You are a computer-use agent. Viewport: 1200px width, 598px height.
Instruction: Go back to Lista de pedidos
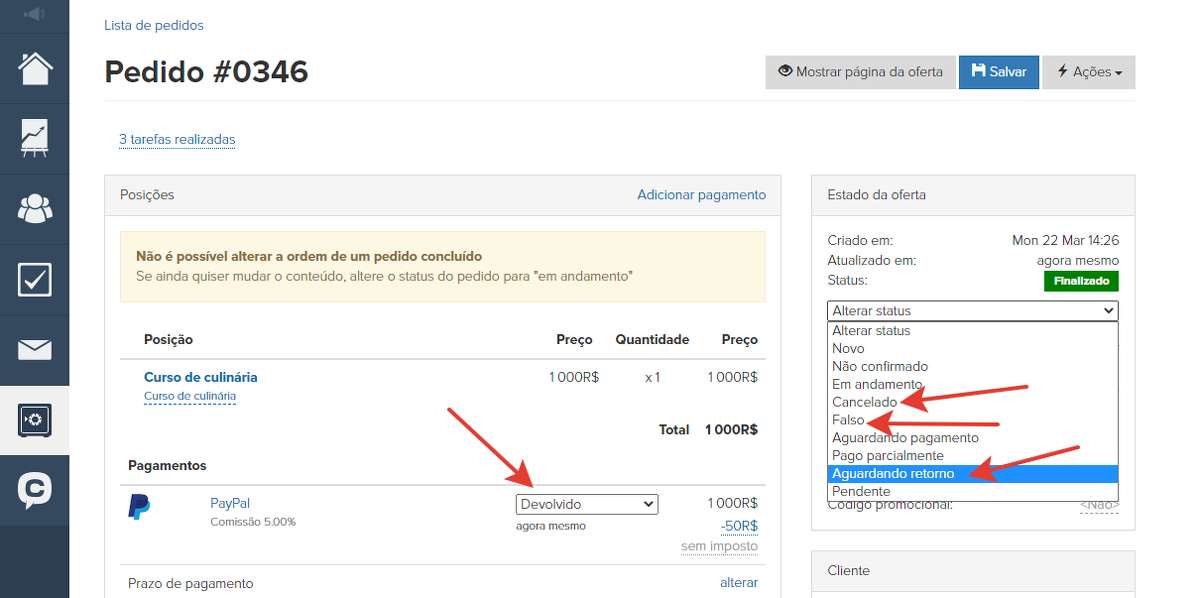(153, 25)
